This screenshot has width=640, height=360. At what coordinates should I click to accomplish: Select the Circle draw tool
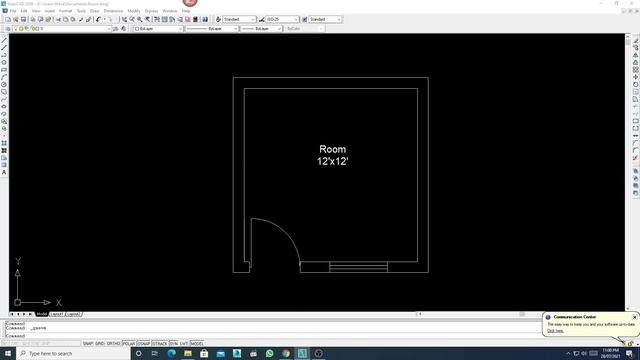pyautogui.click(x=4, y=84)
